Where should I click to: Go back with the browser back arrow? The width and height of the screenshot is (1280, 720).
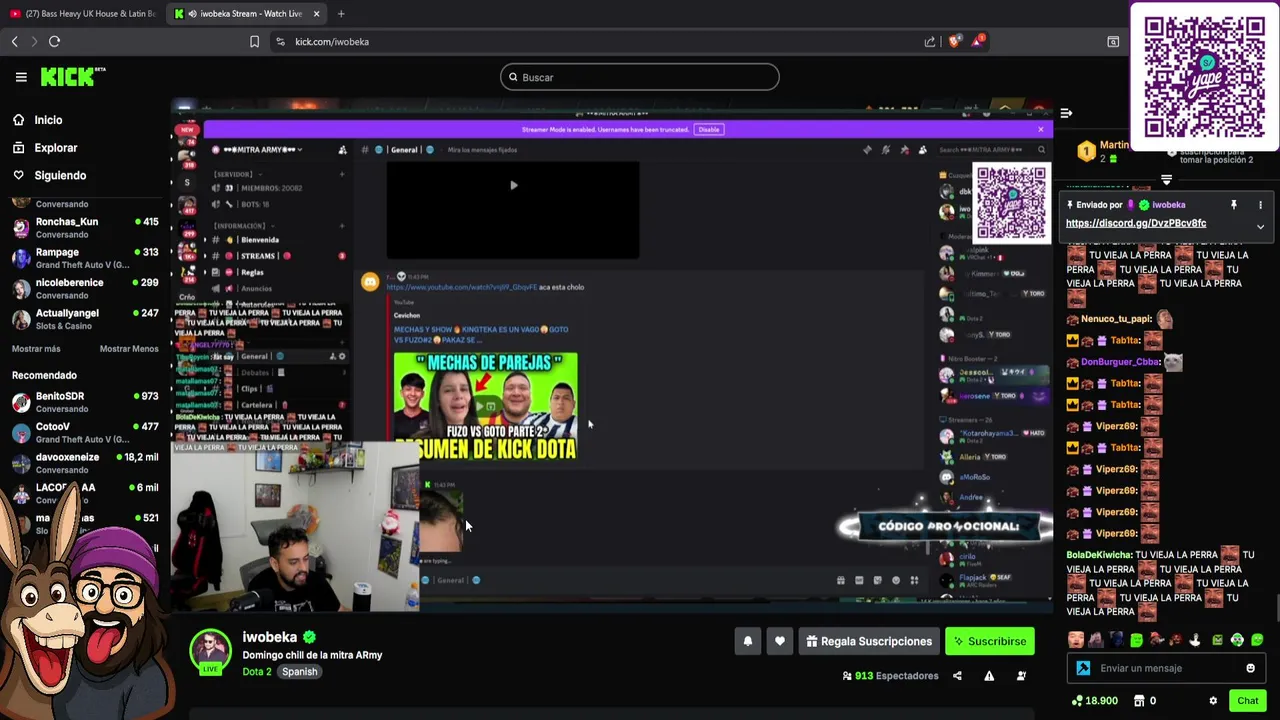[x=14, y=41]
